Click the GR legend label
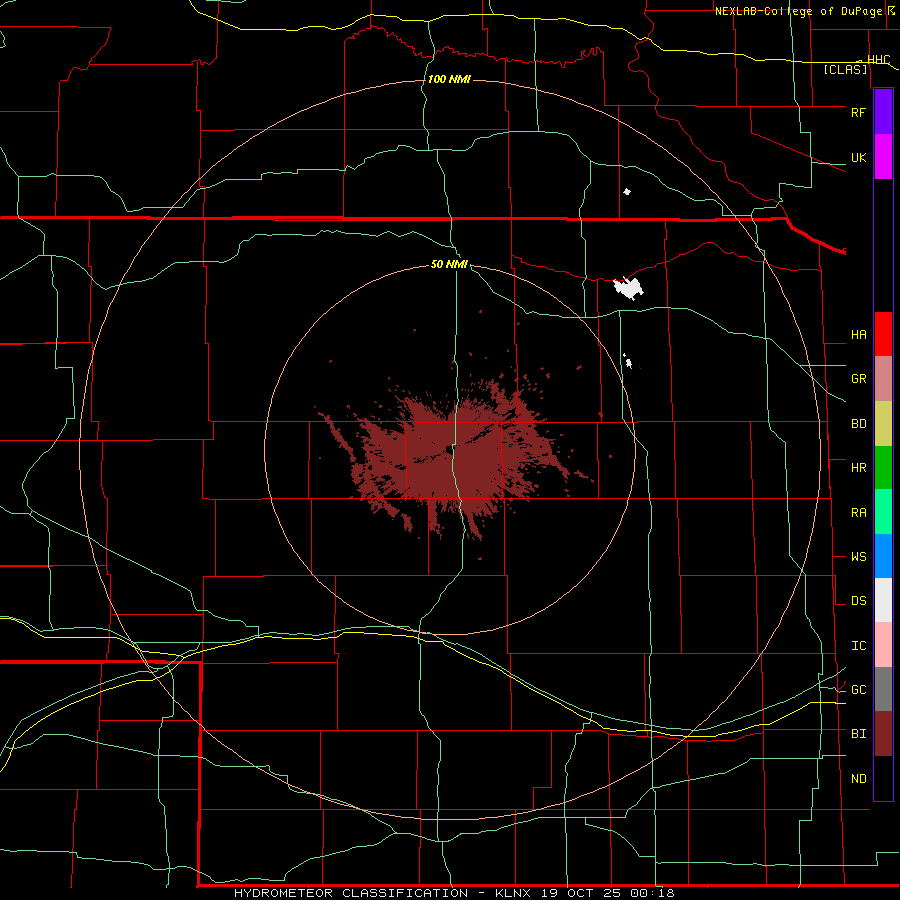This screenshot has width=900, height=900. 858,379
